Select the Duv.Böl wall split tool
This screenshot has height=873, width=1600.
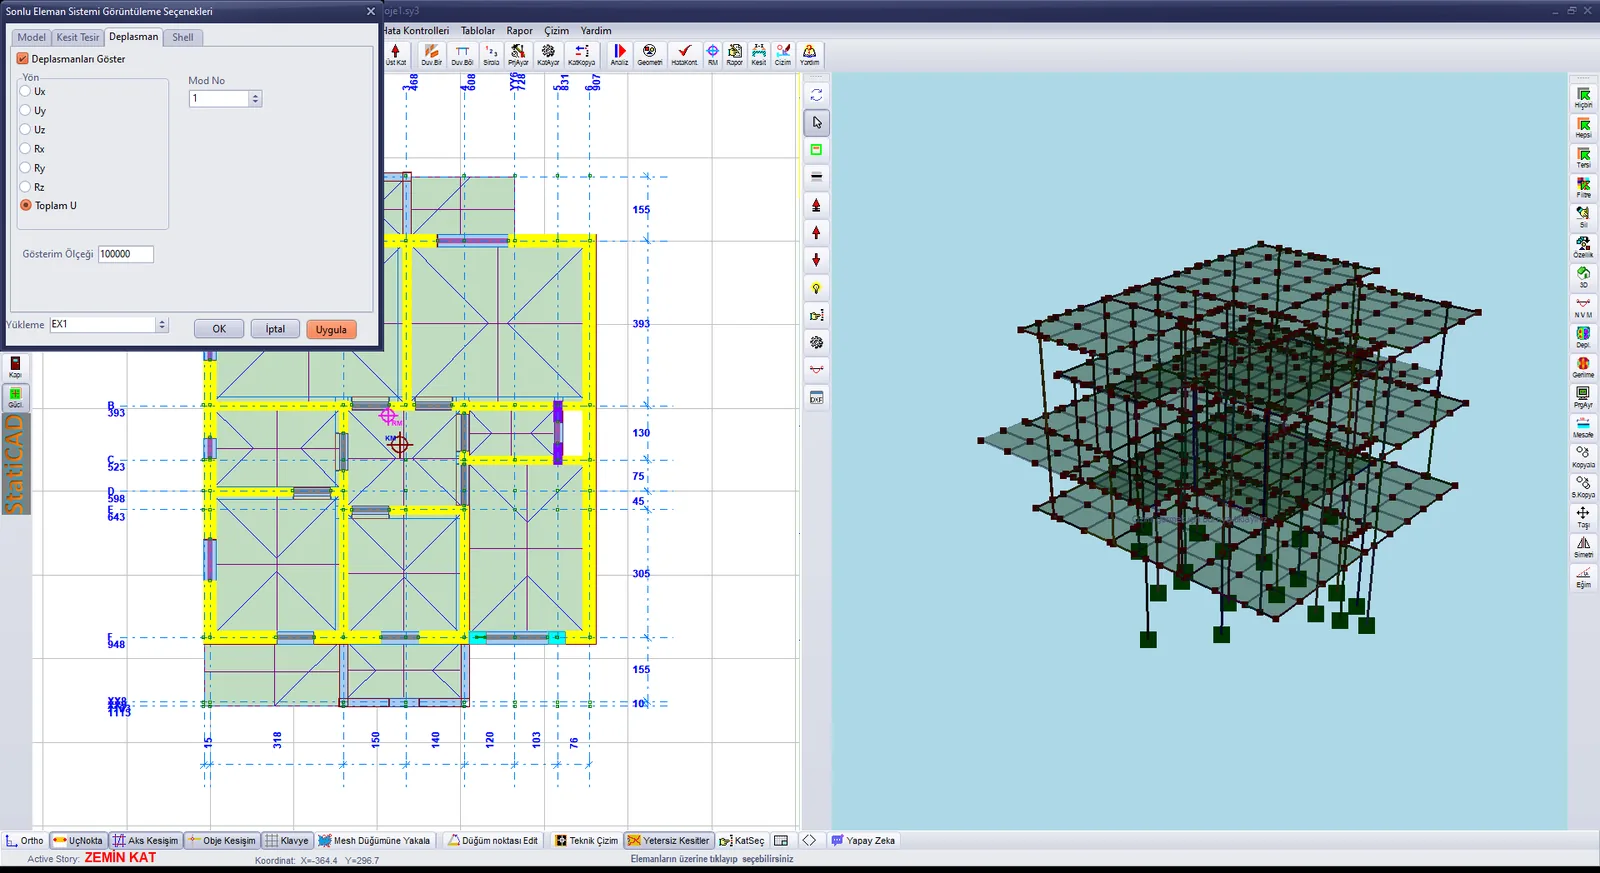coord(462,54)
